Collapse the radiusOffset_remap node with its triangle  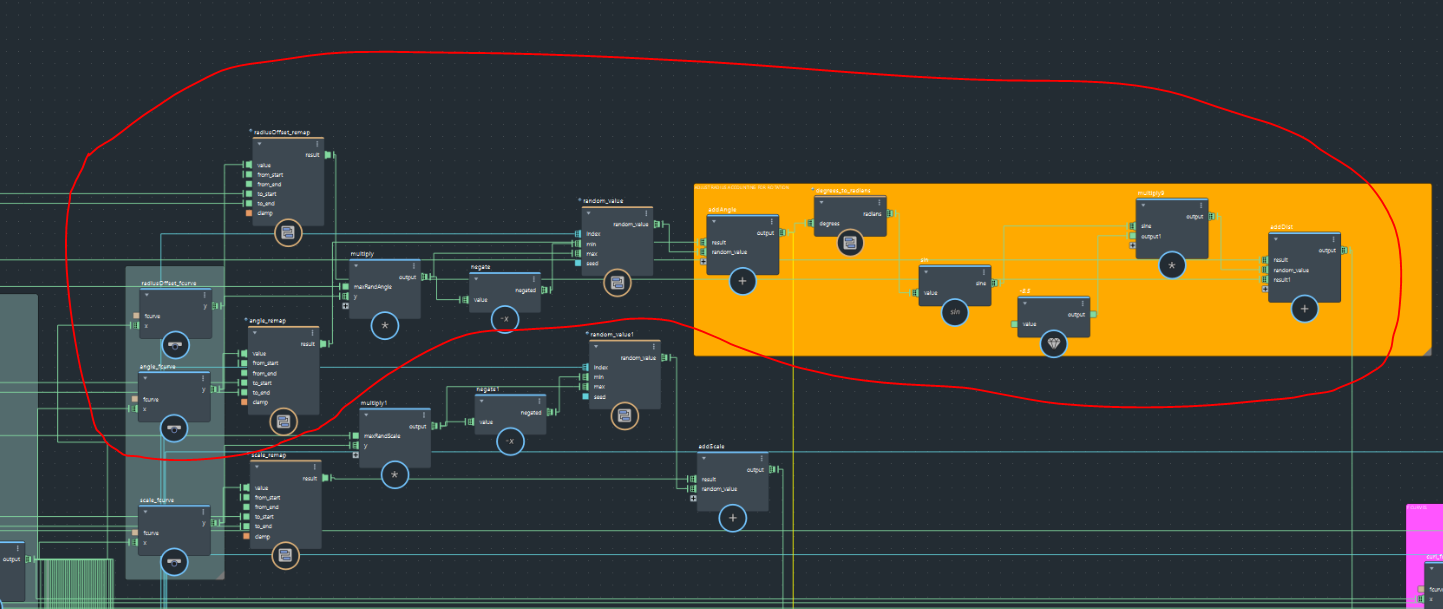coord(258,144)
